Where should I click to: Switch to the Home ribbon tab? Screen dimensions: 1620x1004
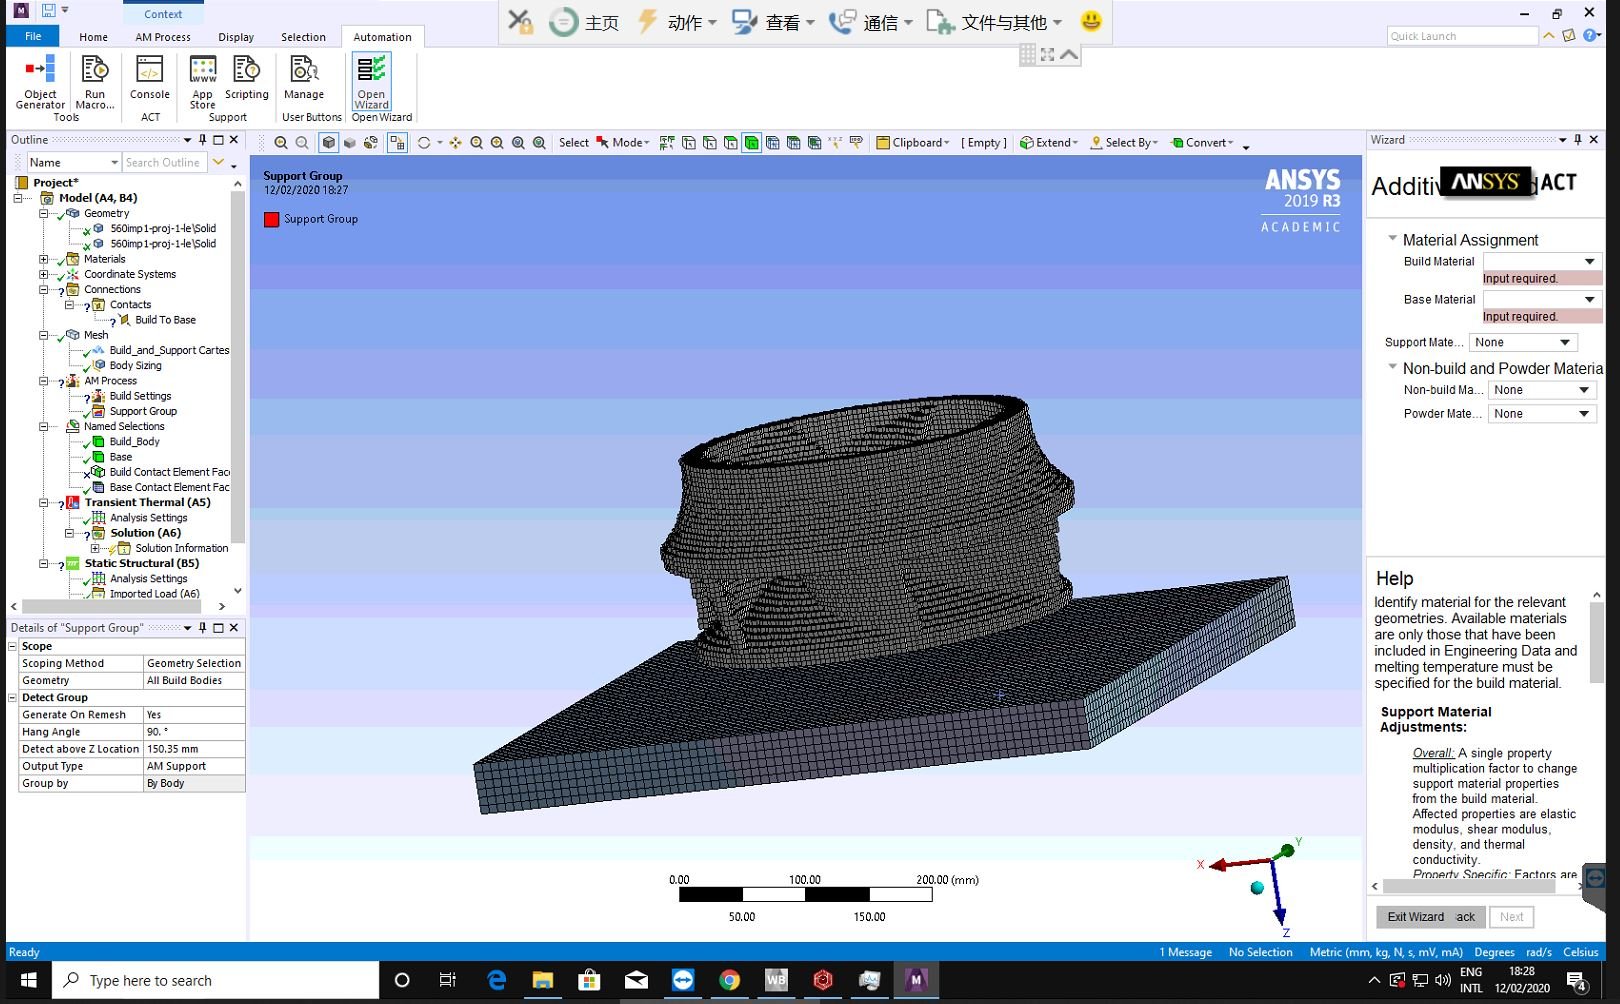(93, 37)
